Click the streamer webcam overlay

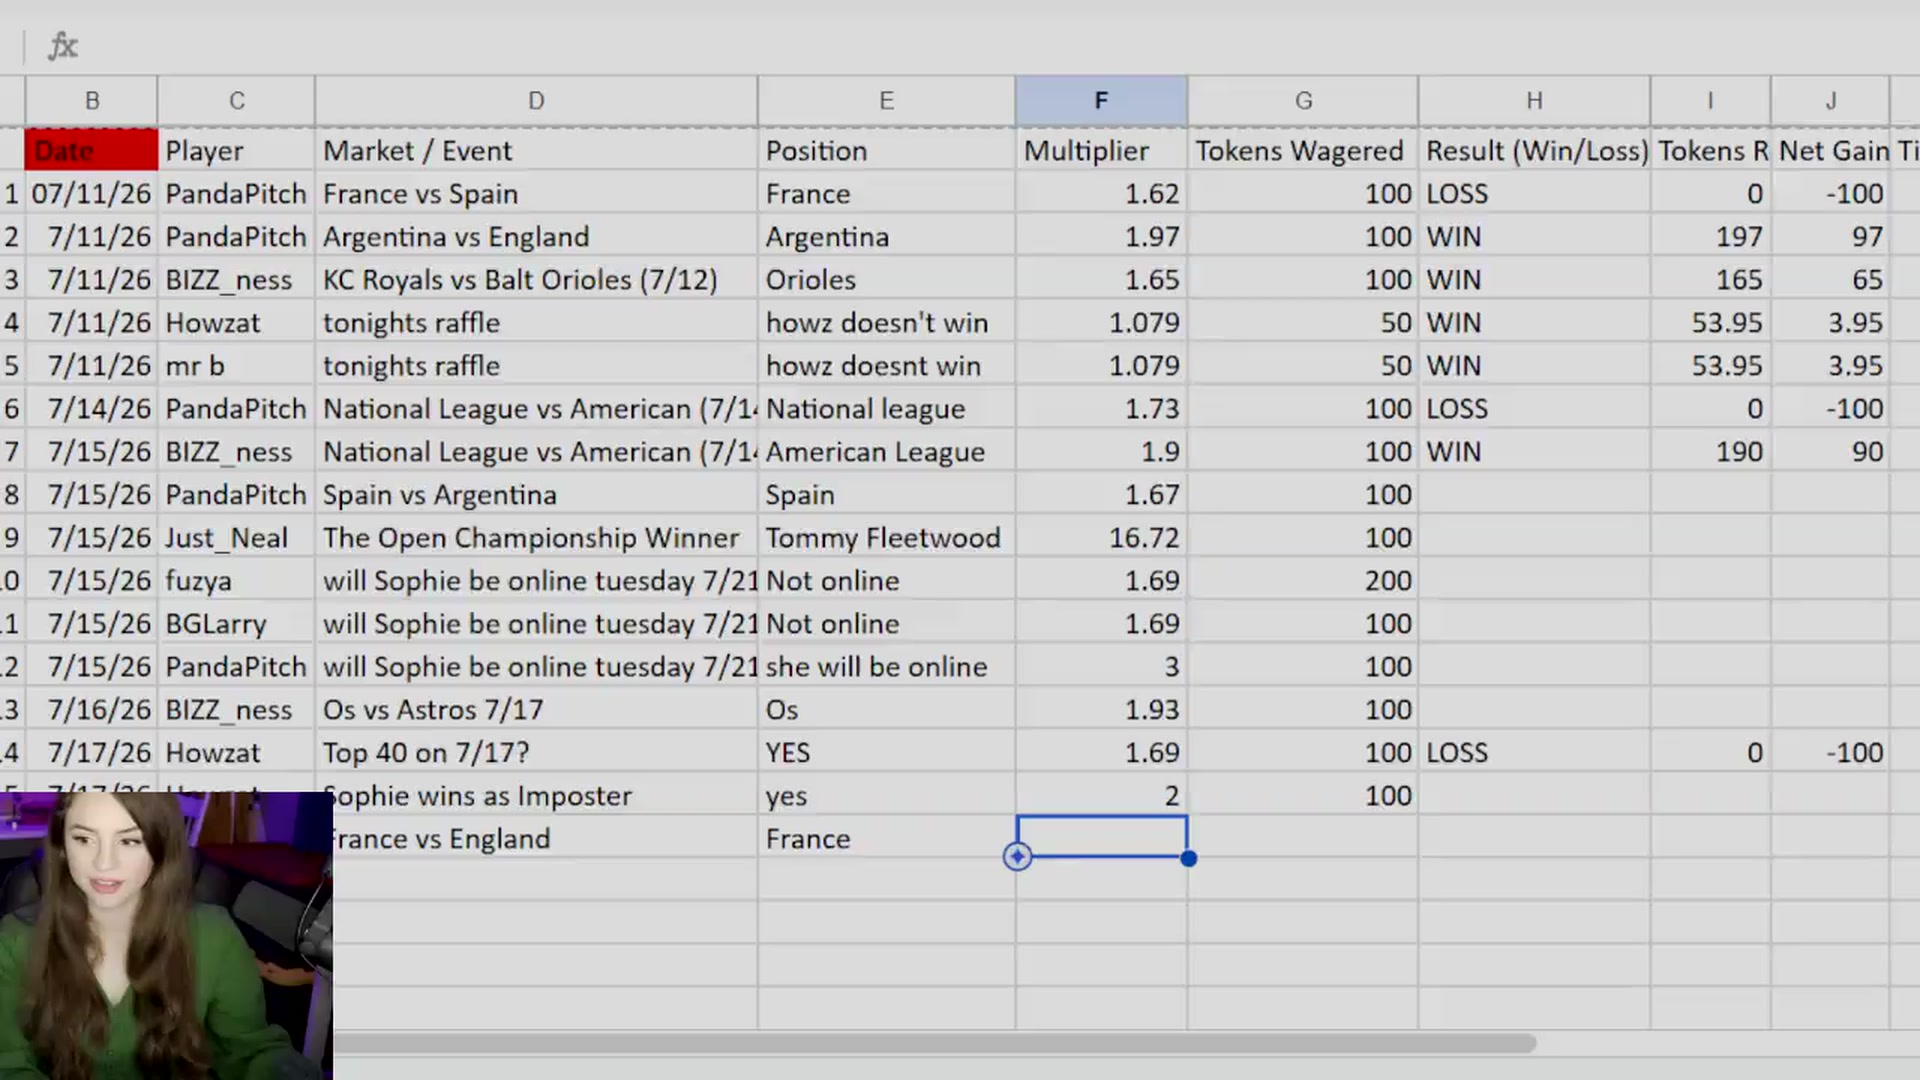click(x=166, y=936)
